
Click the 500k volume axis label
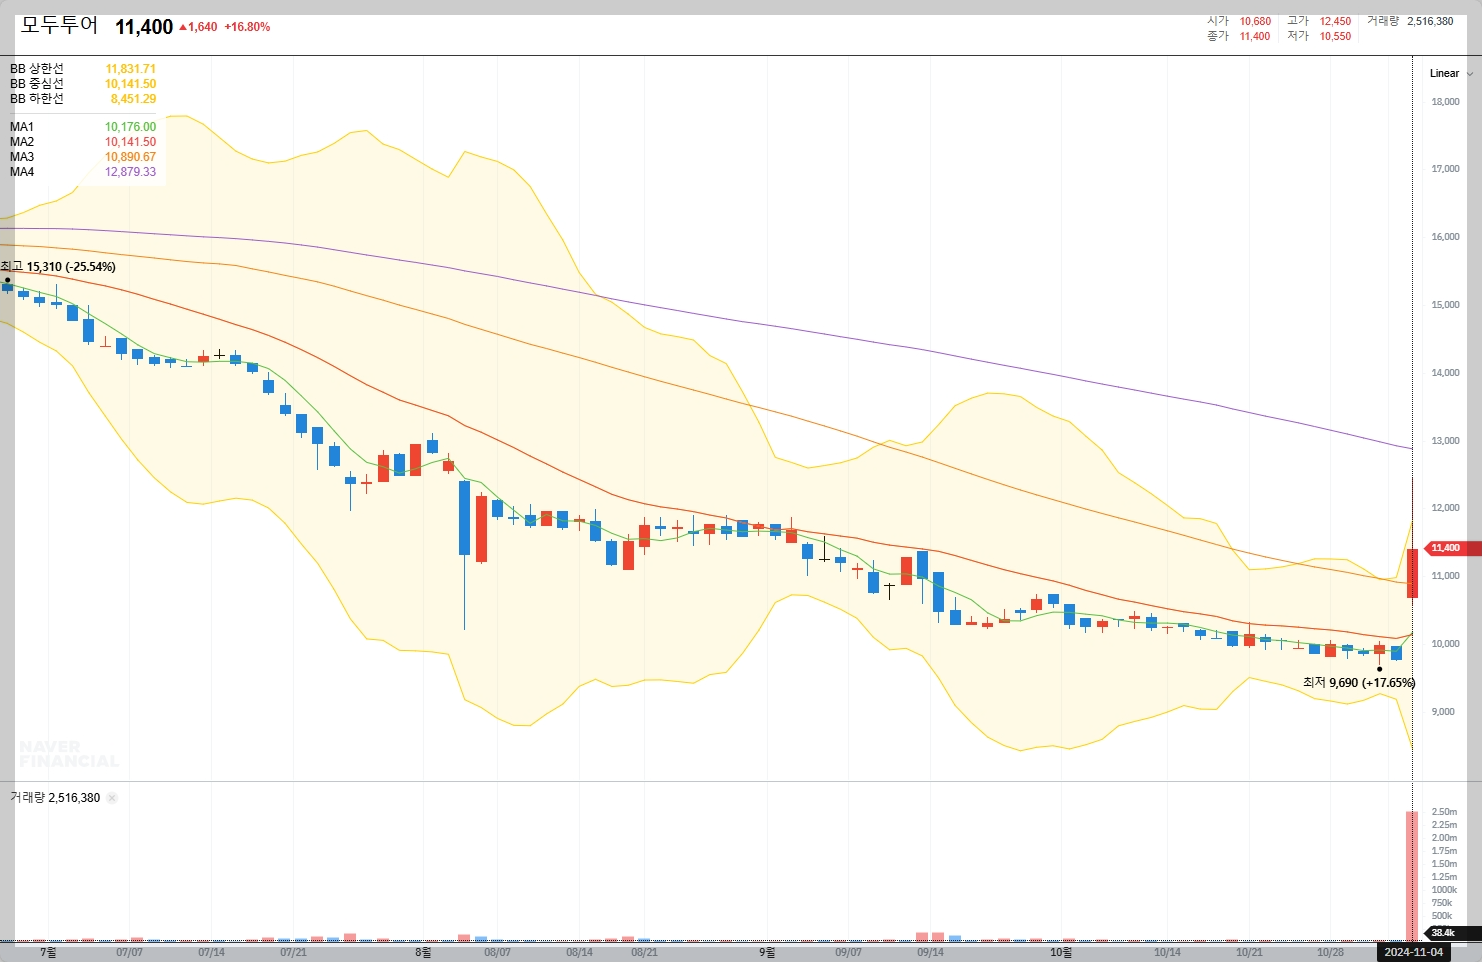point(1441,916)
